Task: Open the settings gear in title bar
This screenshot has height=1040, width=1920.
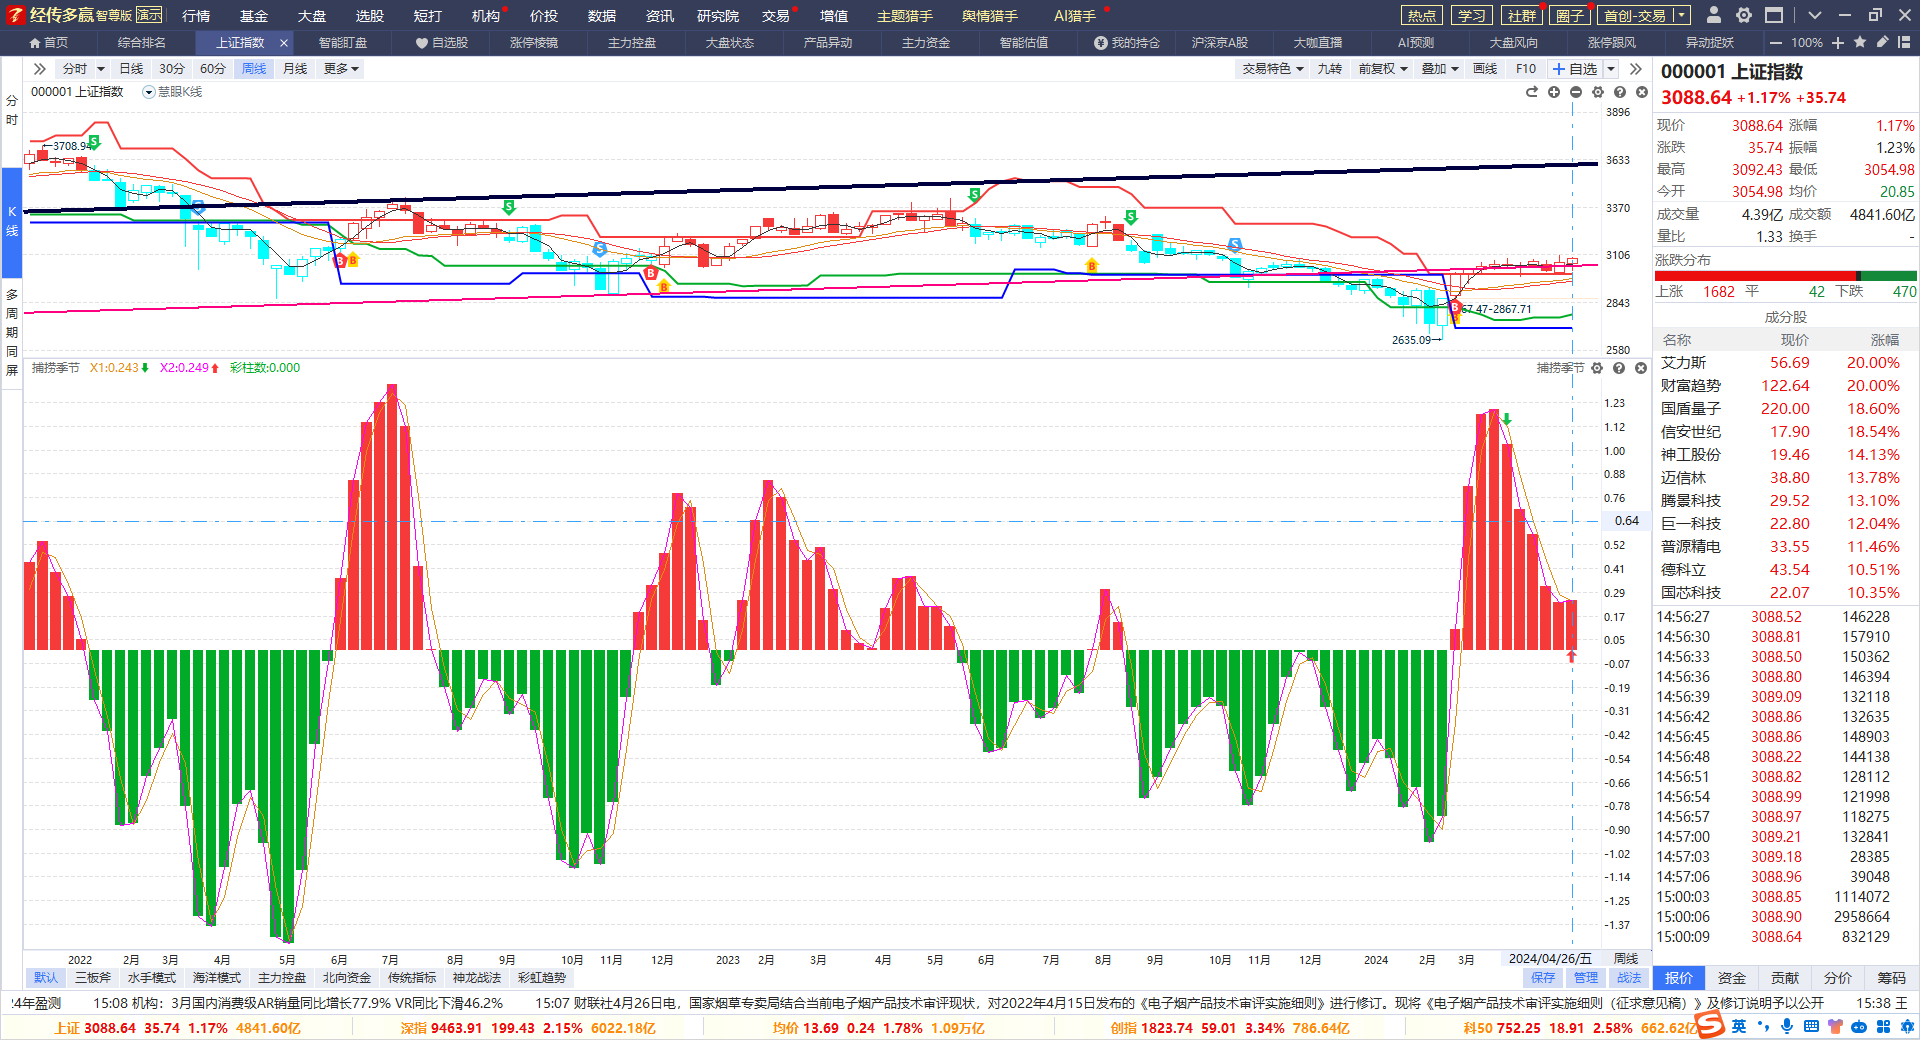Action: (x=1744, y=15)
